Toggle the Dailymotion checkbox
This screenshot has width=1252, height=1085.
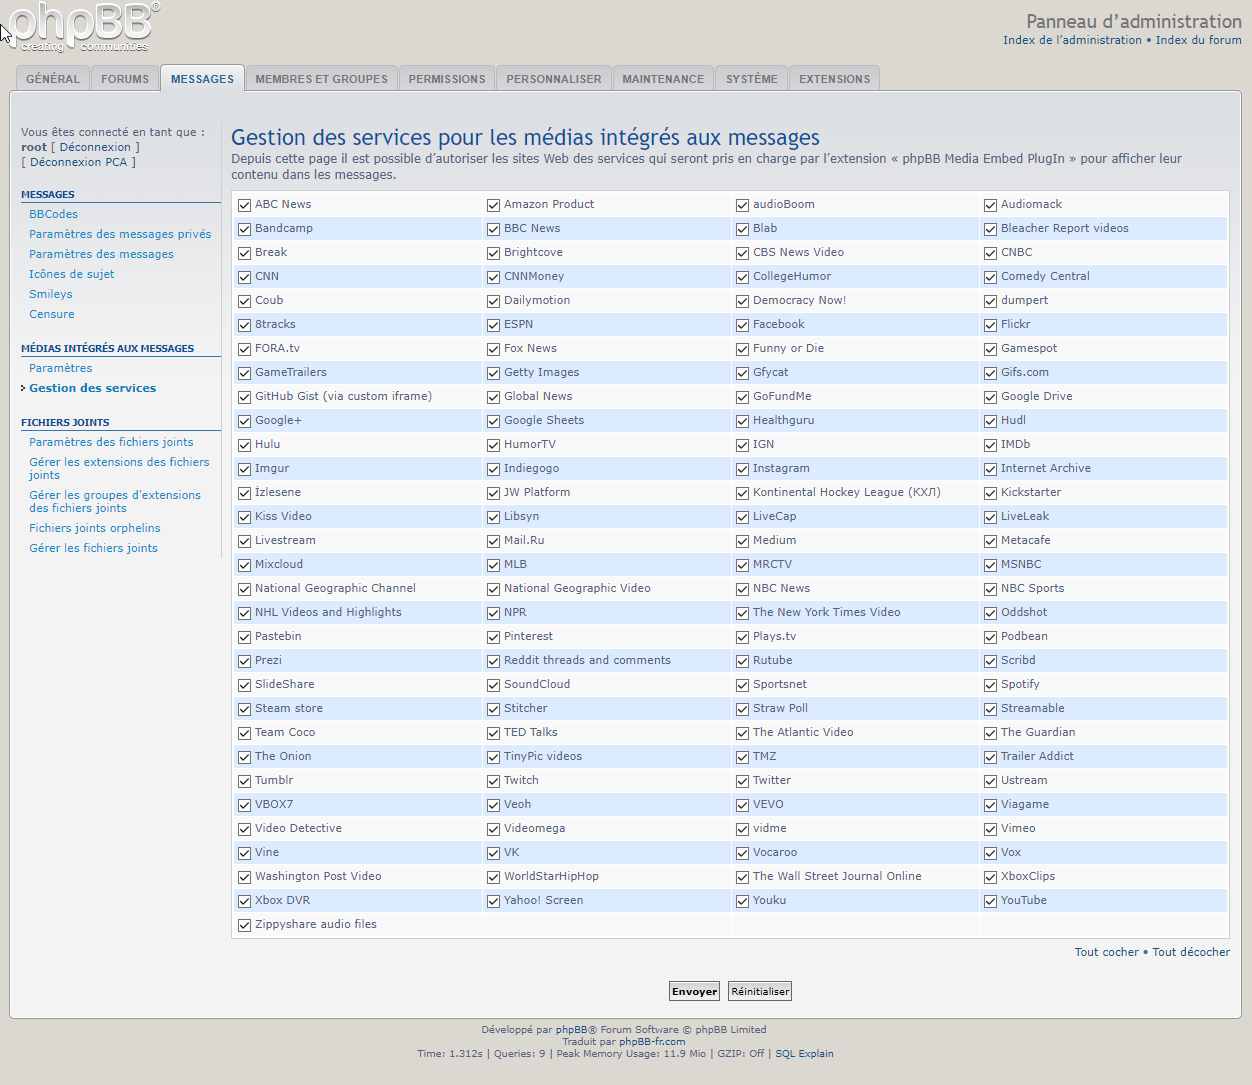(494, 301)
